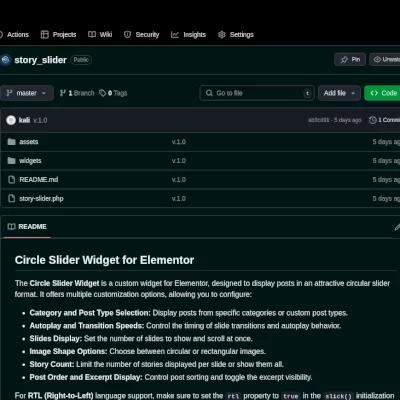Open v.1.0 commit for story-slider.php row
This screenshot has width=400, height=400.
[179, 199]
